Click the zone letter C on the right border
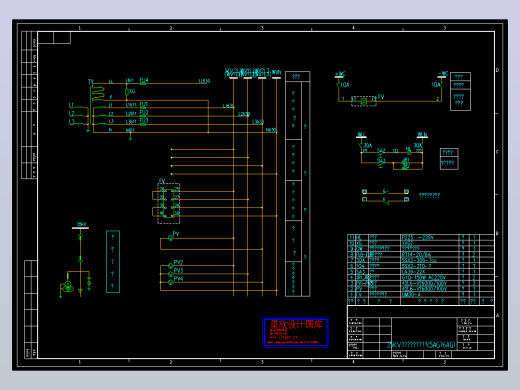Image resolution: width=520 pixels, height=390 pixels. pyautogui.click(x=497, y=152)
